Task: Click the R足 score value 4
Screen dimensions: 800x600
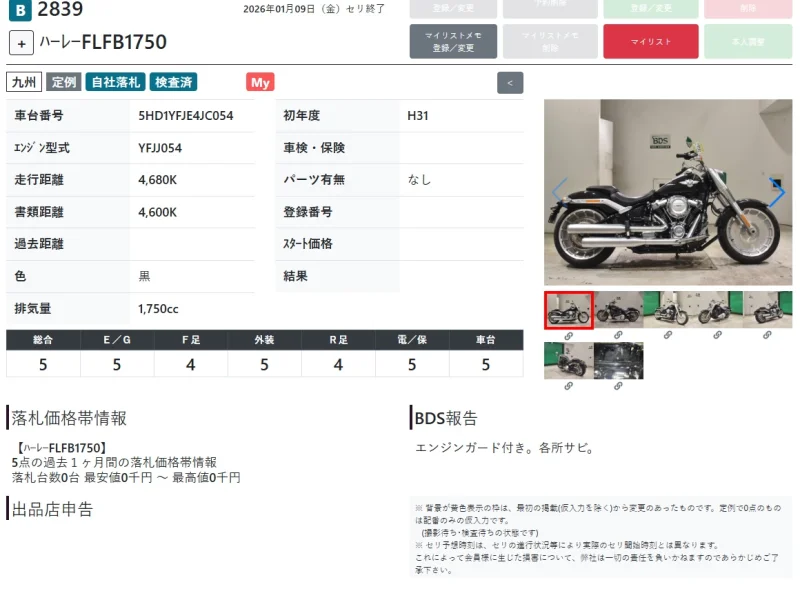Action: [338, 364]
